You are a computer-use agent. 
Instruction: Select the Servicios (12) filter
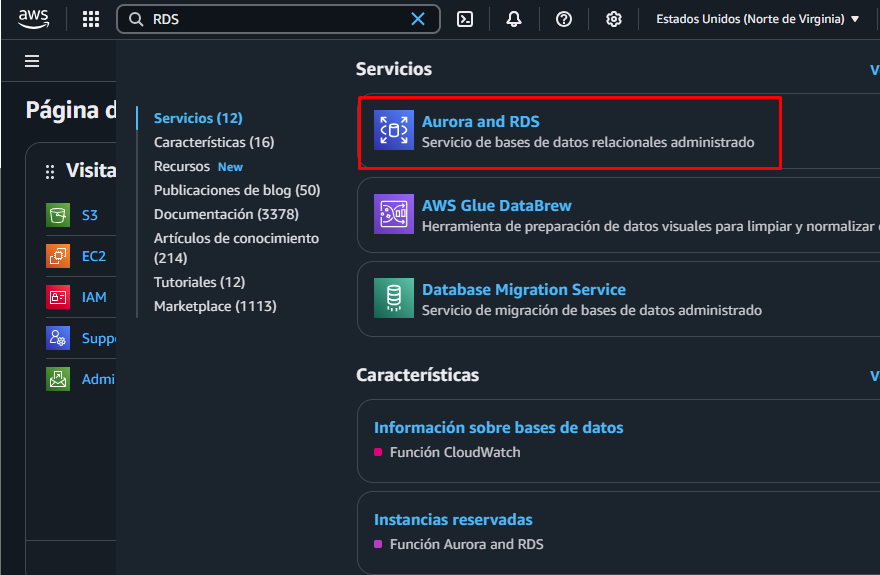pos(198,118)
